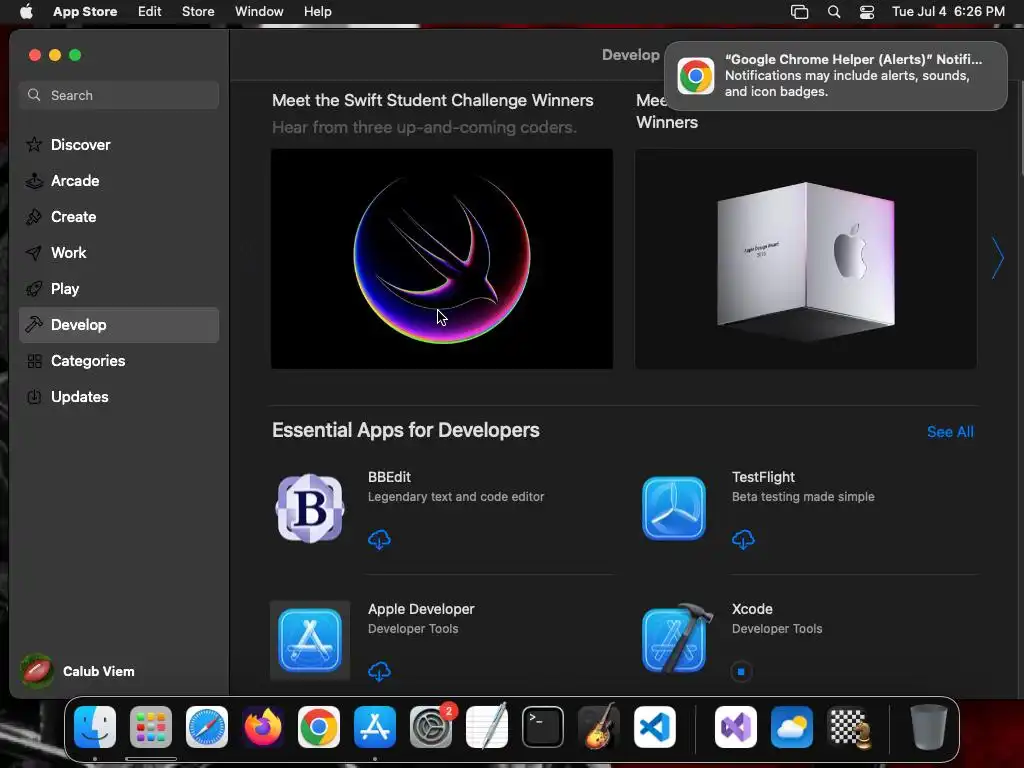Launch Visual Studio Code from Dock

click(x=655, y=727)
